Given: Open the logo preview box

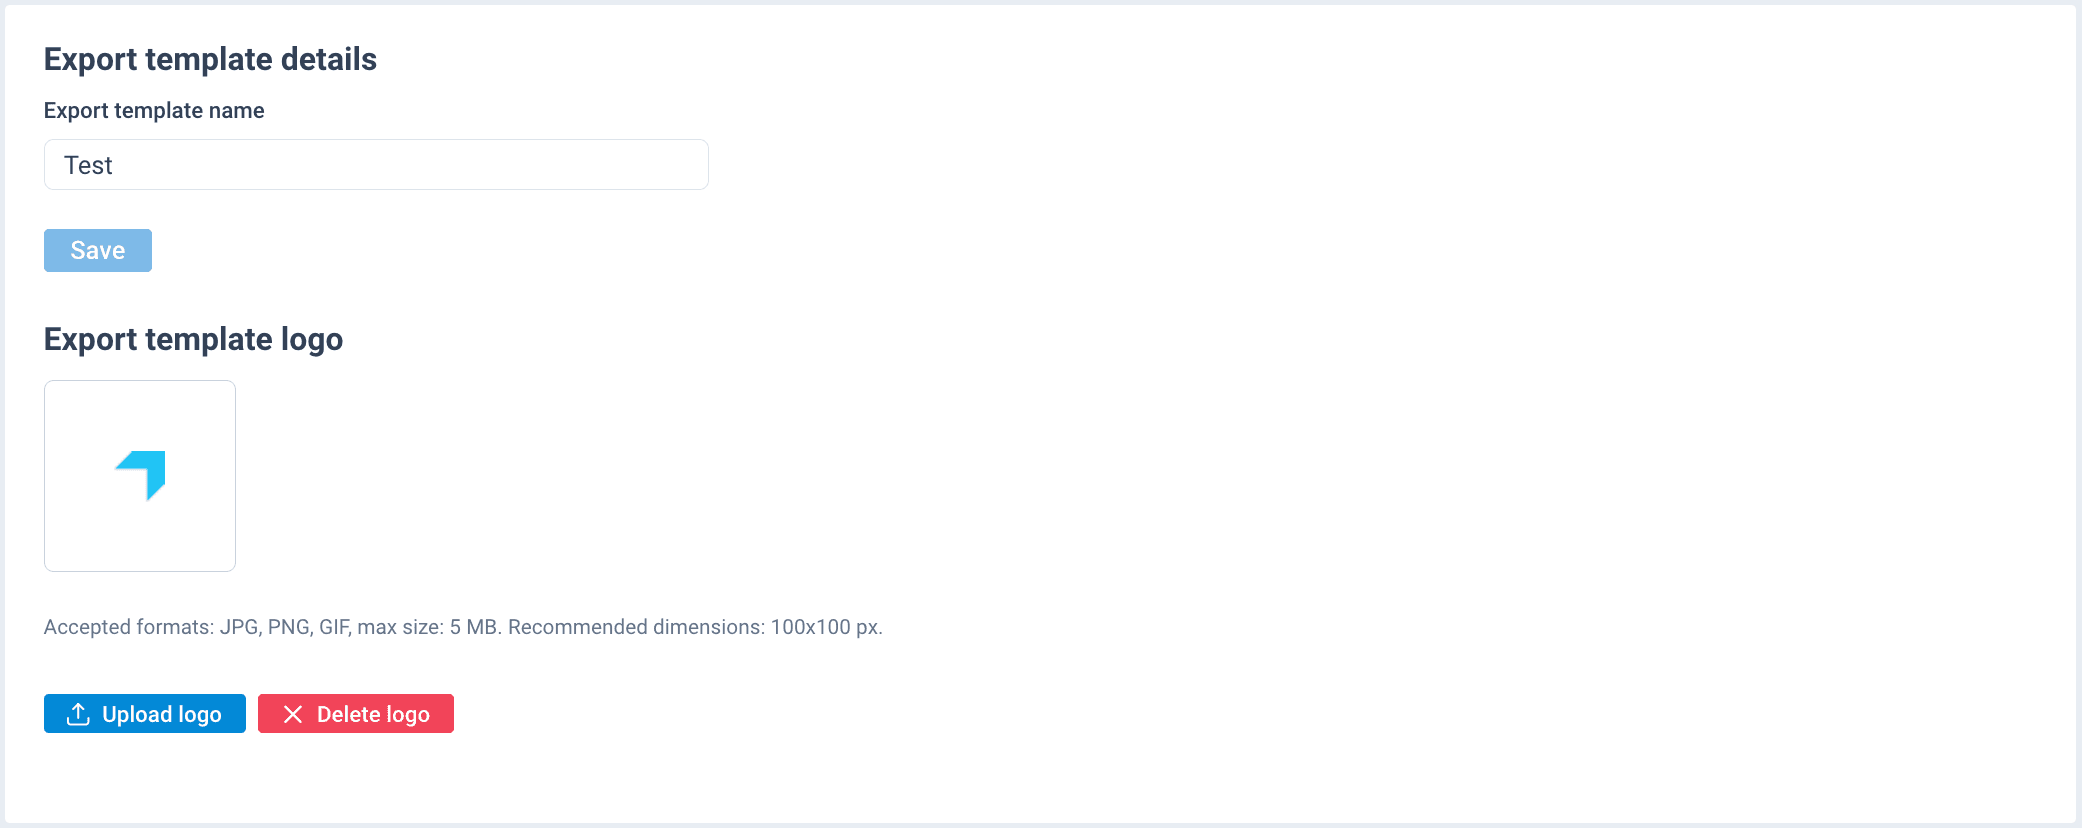Looking at the screenshot, I should coord(140,476).
